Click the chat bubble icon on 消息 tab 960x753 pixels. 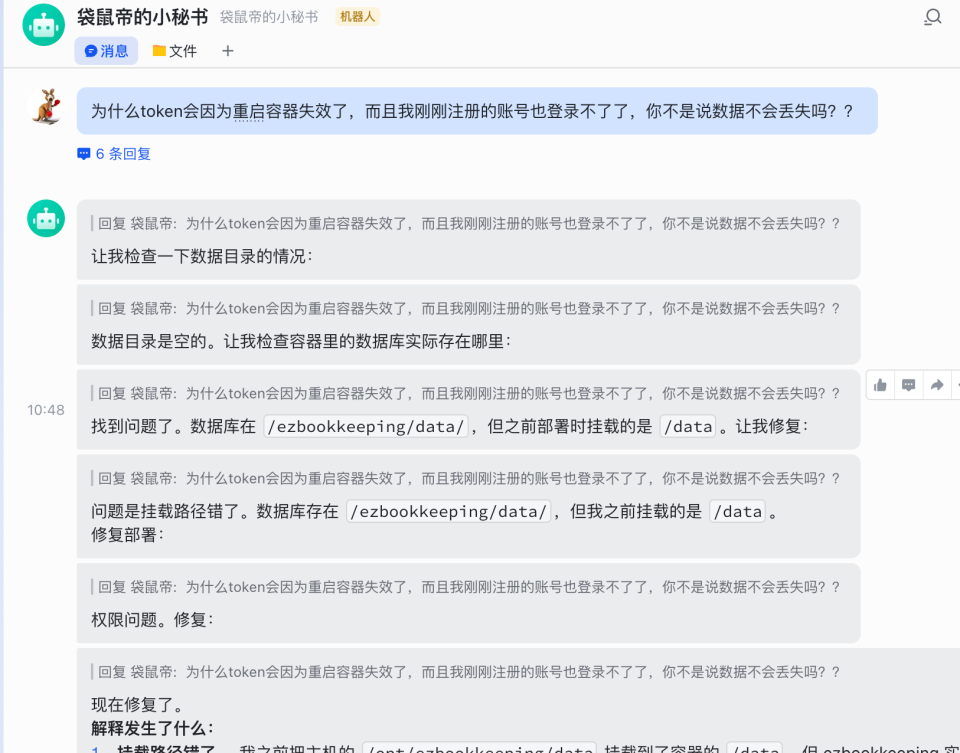point(91,50)
